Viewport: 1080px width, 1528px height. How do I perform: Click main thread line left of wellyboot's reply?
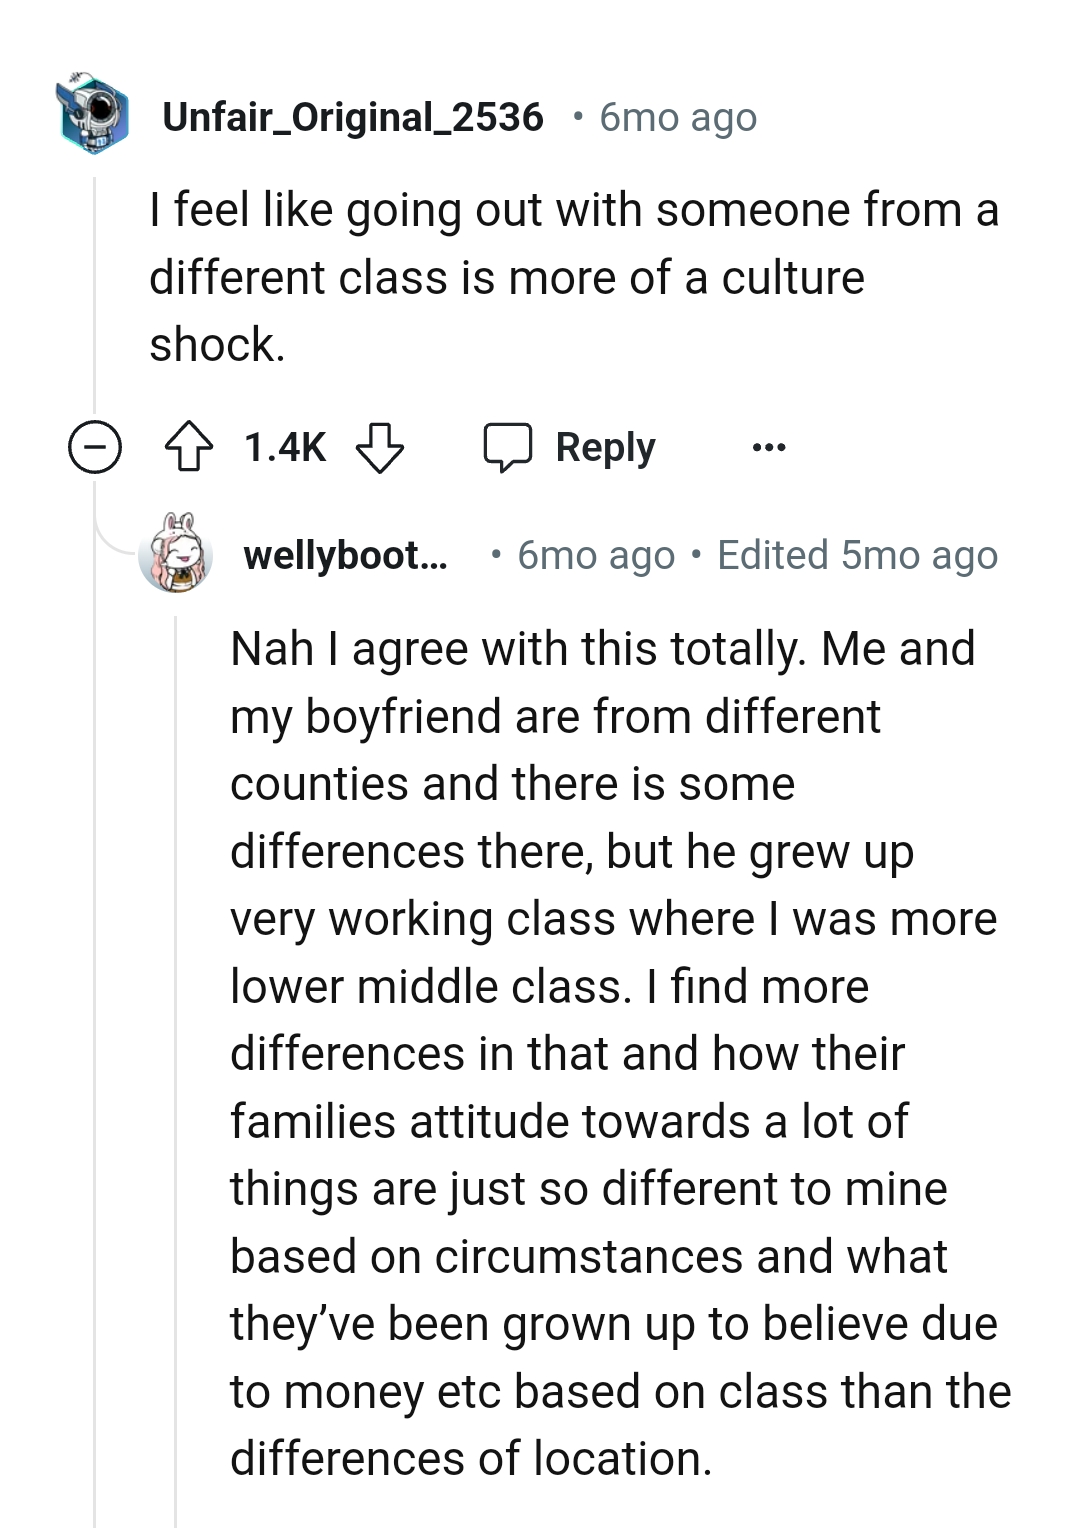[x=95, y=1000]
